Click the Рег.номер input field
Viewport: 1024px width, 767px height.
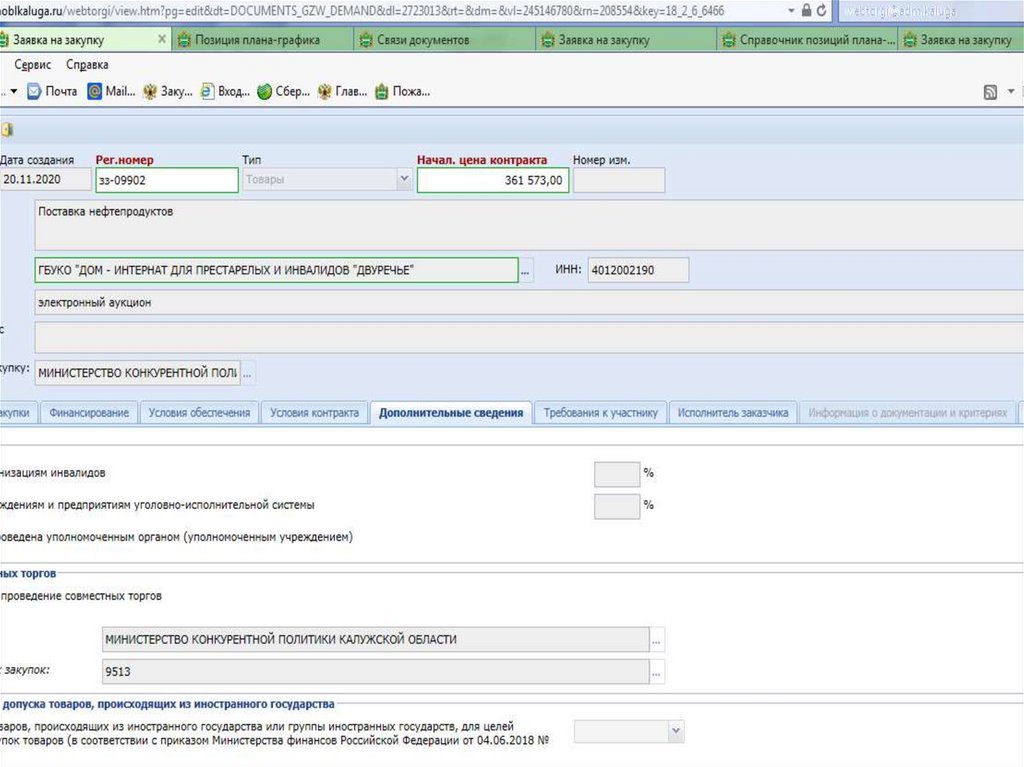166,180
